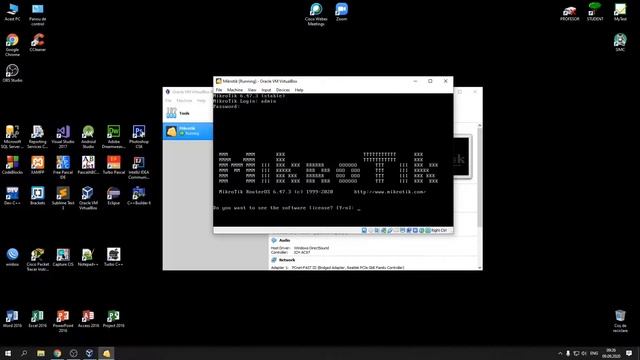The width and height of the screenshot is (640, 360).
Task: Open File Explorer from taskbar
Action: pyautogui.click(x=41, y=353)
